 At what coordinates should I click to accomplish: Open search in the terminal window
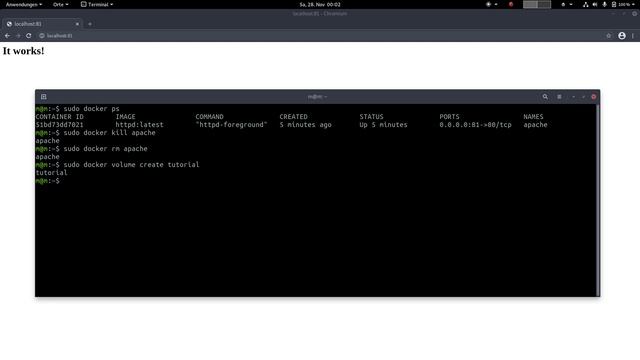[x=545, y=97]
